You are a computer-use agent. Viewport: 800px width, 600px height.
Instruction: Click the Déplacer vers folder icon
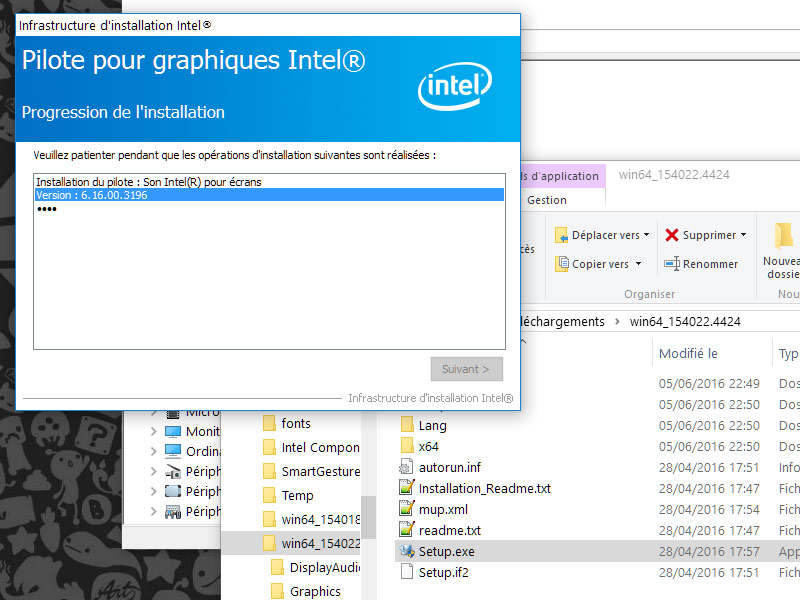561,235
